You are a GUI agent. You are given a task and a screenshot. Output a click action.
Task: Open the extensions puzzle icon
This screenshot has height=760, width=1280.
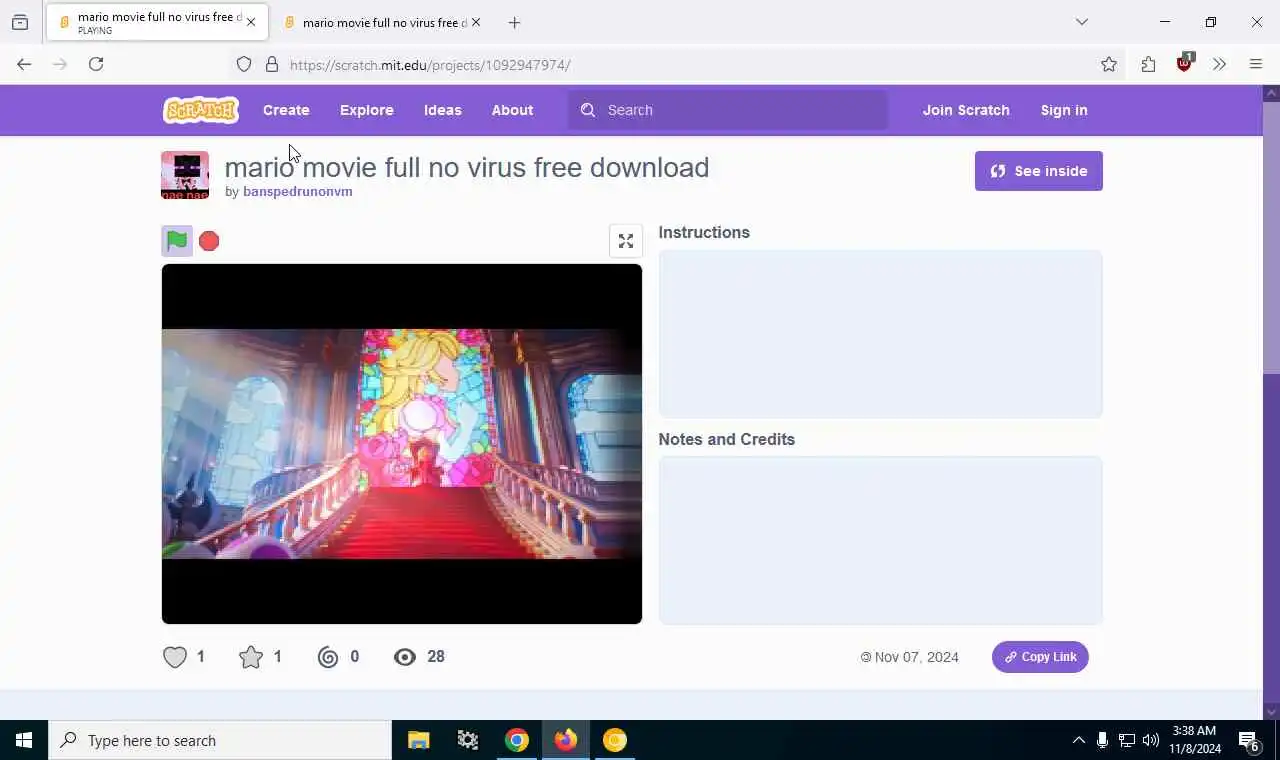(x=1148, y=65)
